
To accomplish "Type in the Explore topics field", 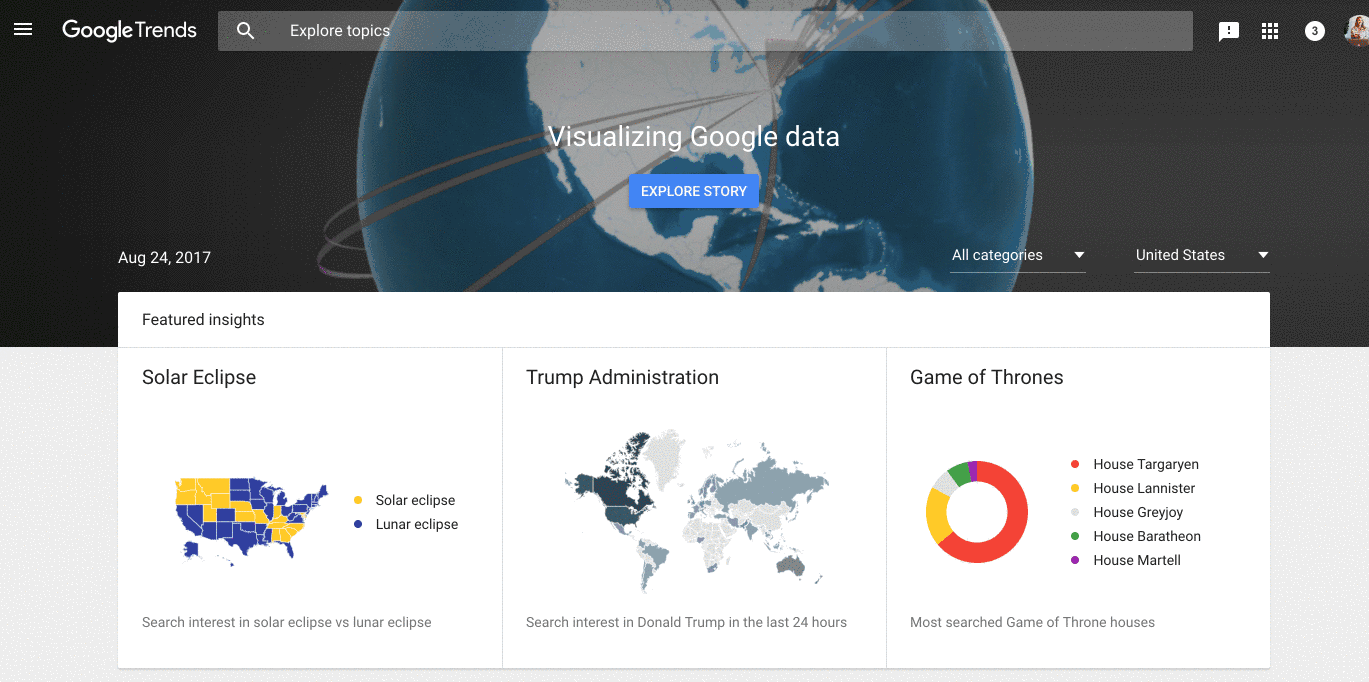I will click(700, 31).
